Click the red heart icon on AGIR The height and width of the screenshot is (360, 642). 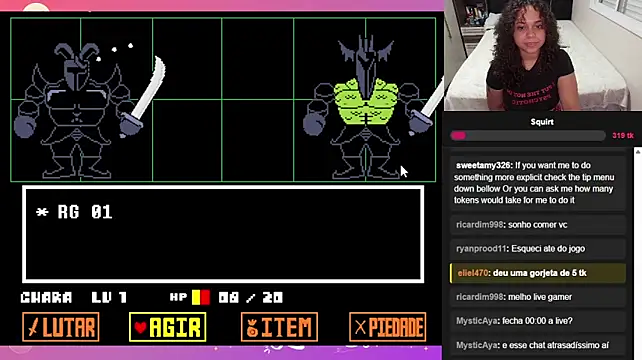(x=140, y=327)
